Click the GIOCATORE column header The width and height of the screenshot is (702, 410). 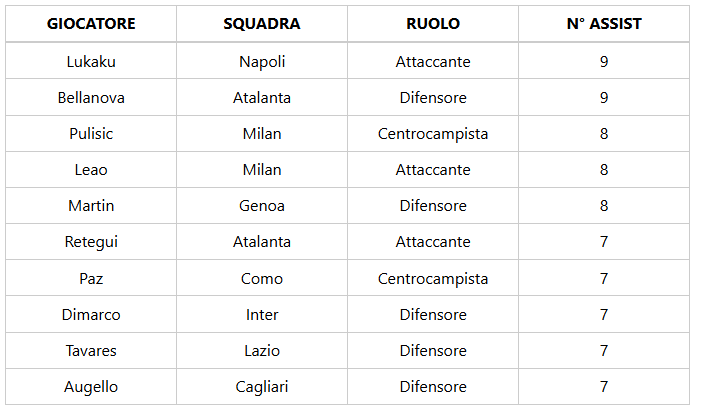tap(91, 24)
